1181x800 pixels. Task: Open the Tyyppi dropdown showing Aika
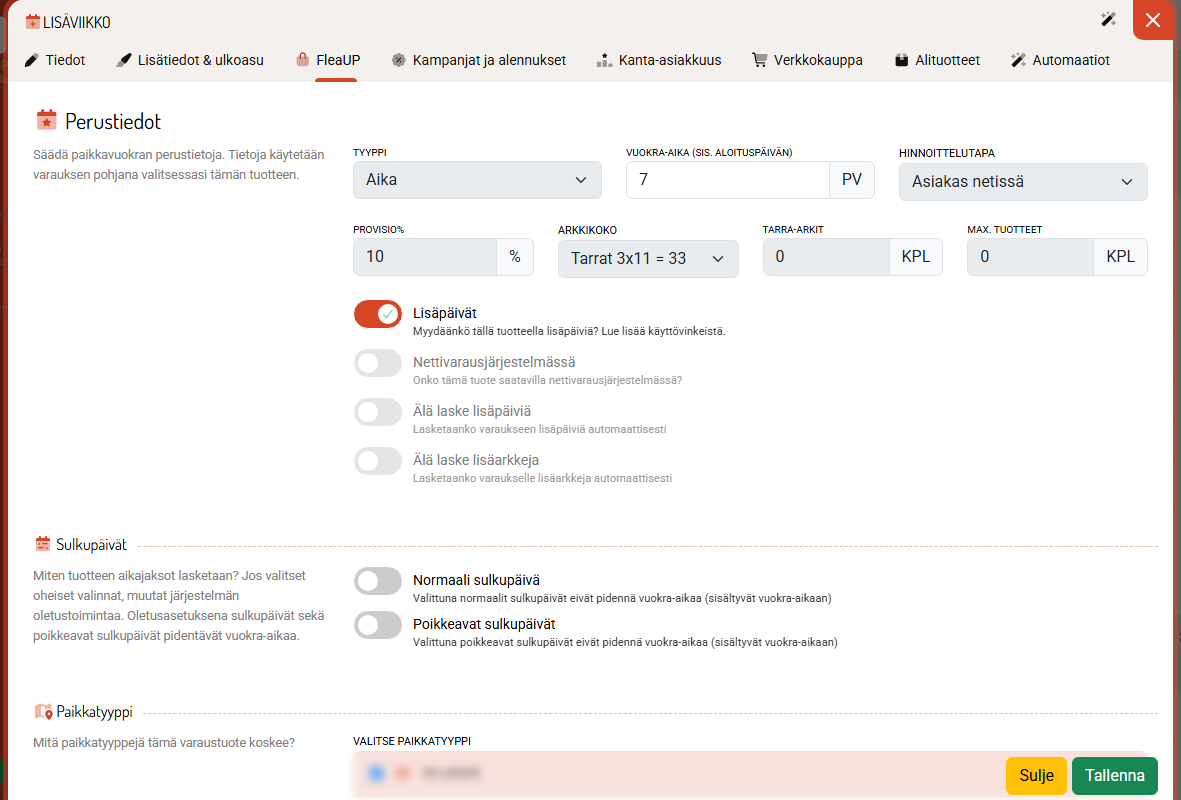click(x=478, y=180)
